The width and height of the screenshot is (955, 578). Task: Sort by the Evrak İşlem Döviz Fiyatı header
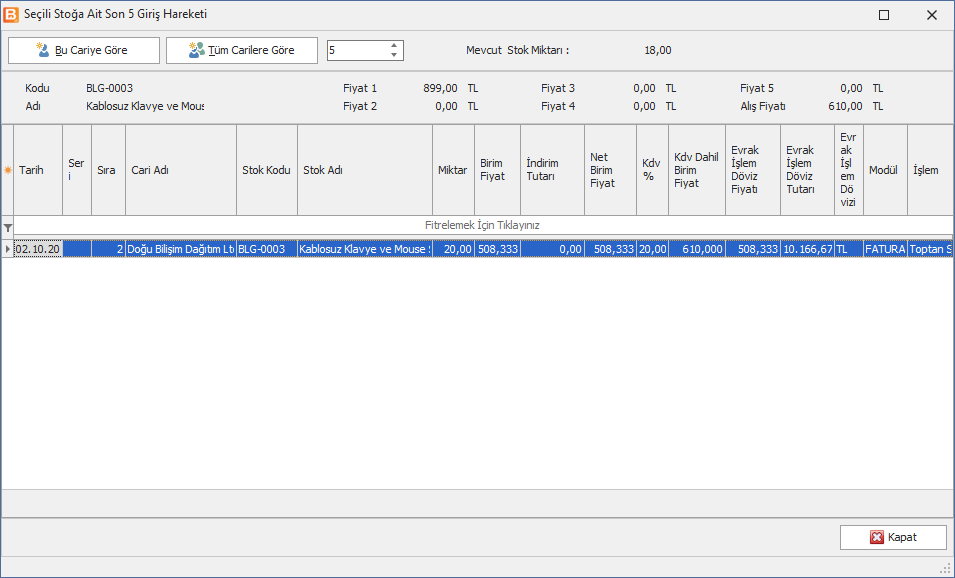pyautogui.click(x=753, y=170)
